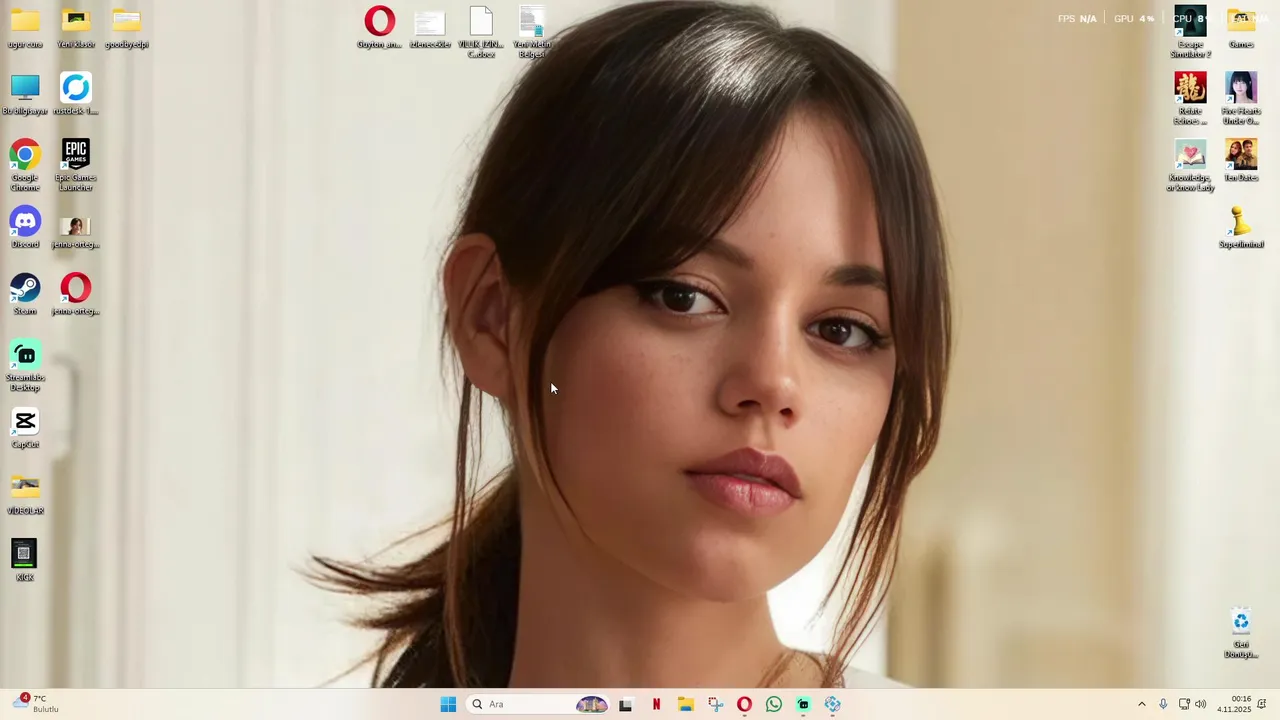Select the Google Chrome shortcut
This screenshot has height=720, width=1280.
point(25,165)
